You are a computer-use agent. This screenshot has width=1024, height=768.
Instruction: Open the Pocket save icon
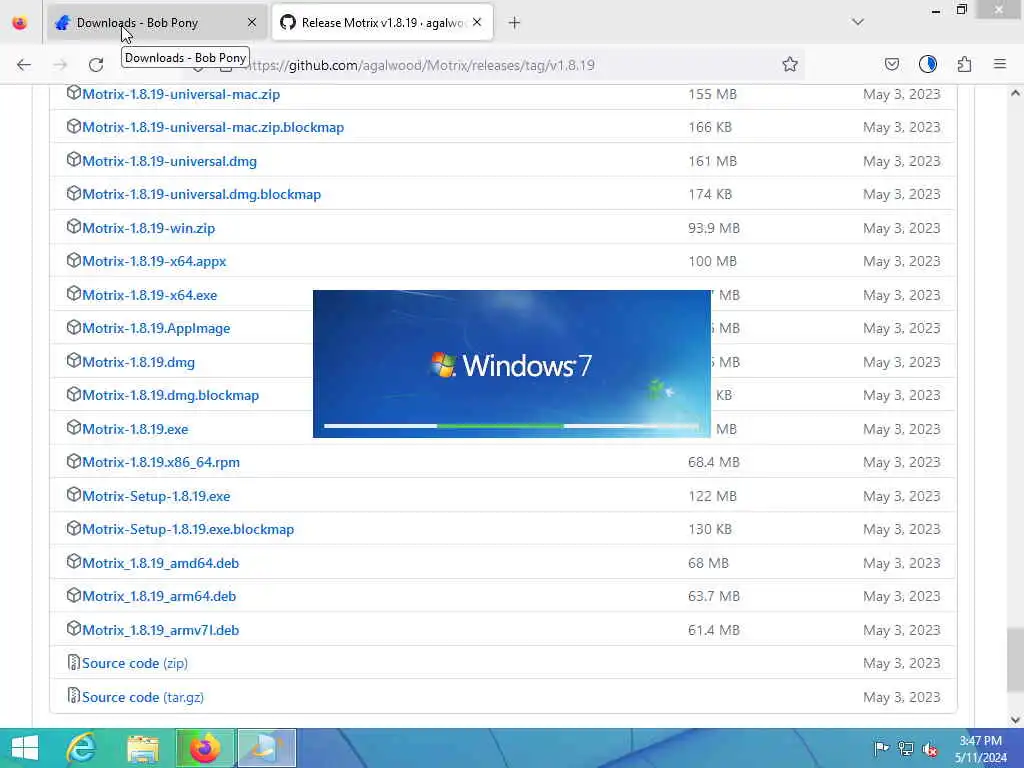click(891, 64)
